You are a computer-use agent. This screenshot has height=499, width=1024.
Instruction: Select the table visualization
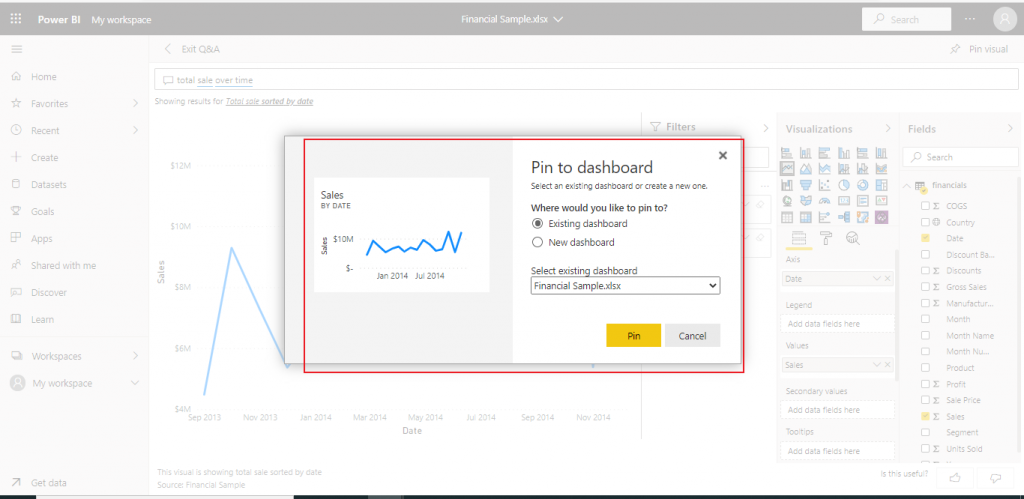787,217
